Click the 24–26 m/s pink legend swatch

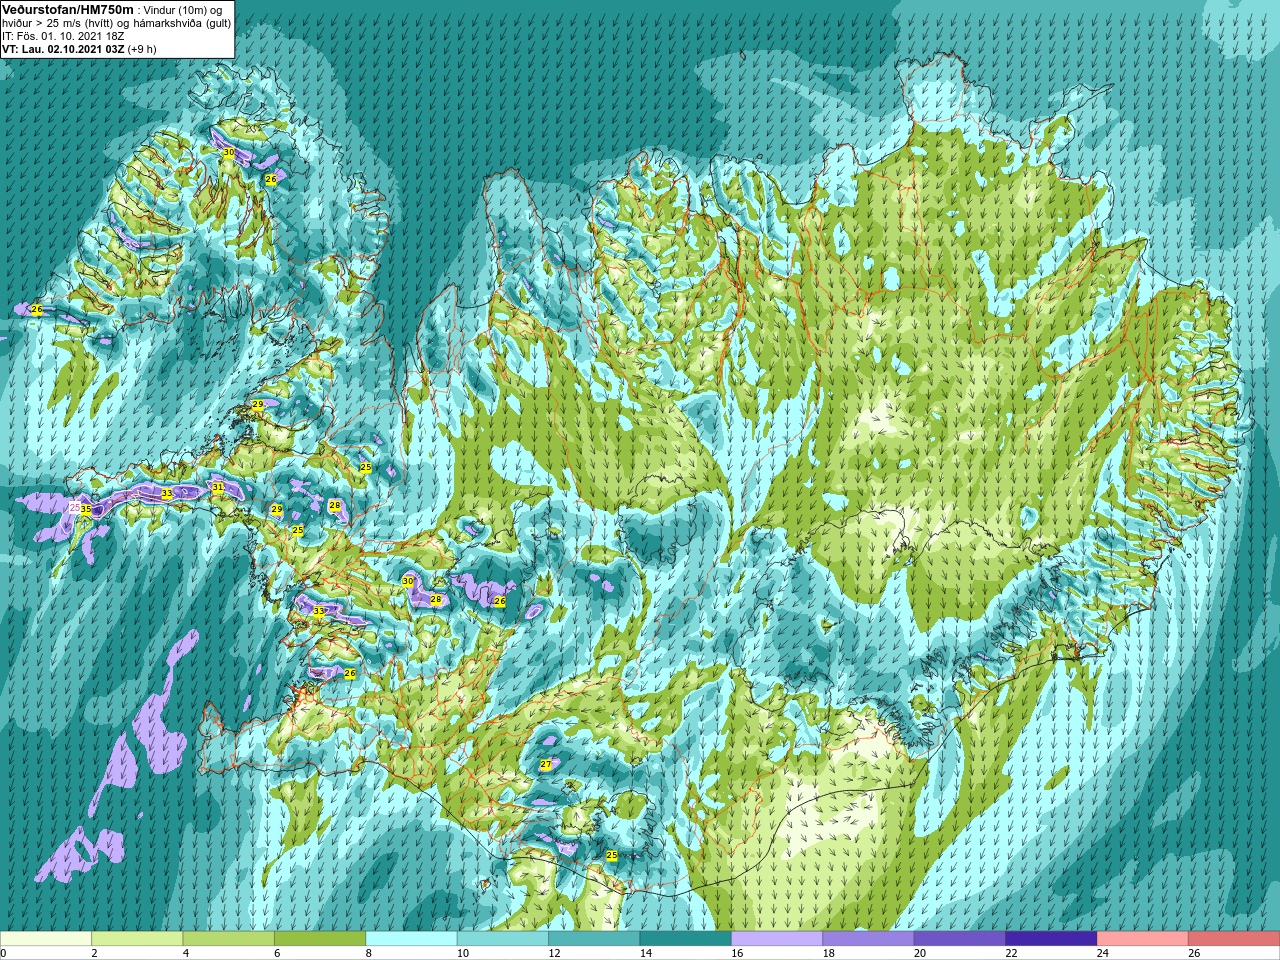pyautogui.click(x=1144, y=939)
